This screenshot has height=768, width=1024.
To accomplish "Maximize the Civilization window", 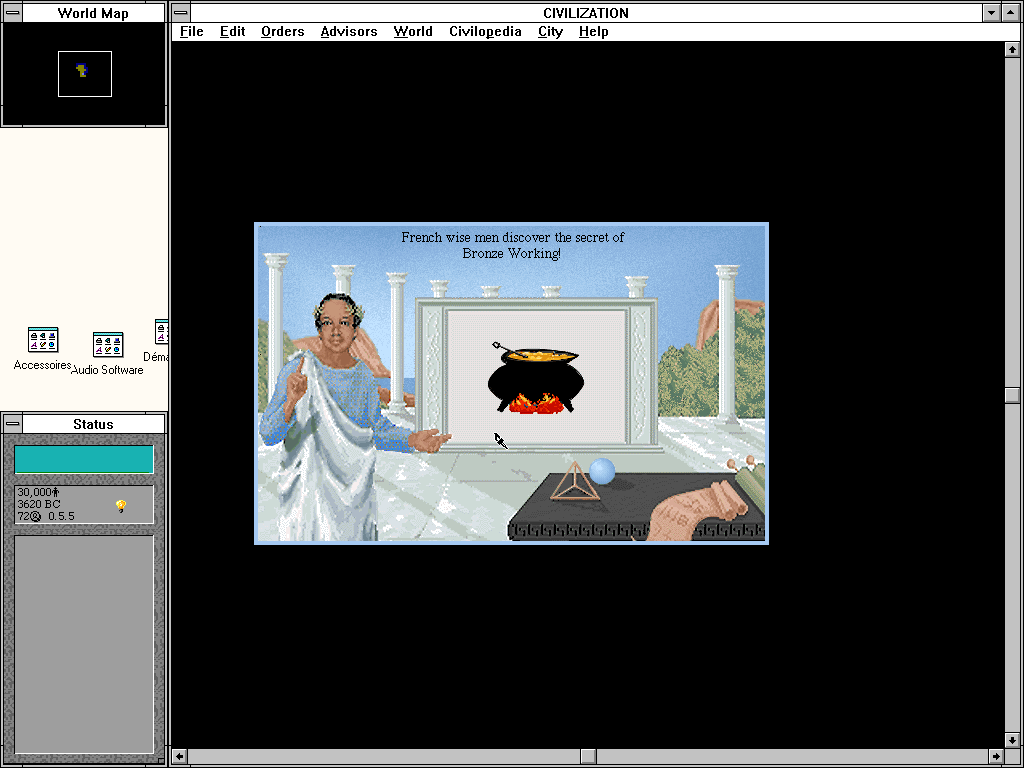I will click(1012, 12).
